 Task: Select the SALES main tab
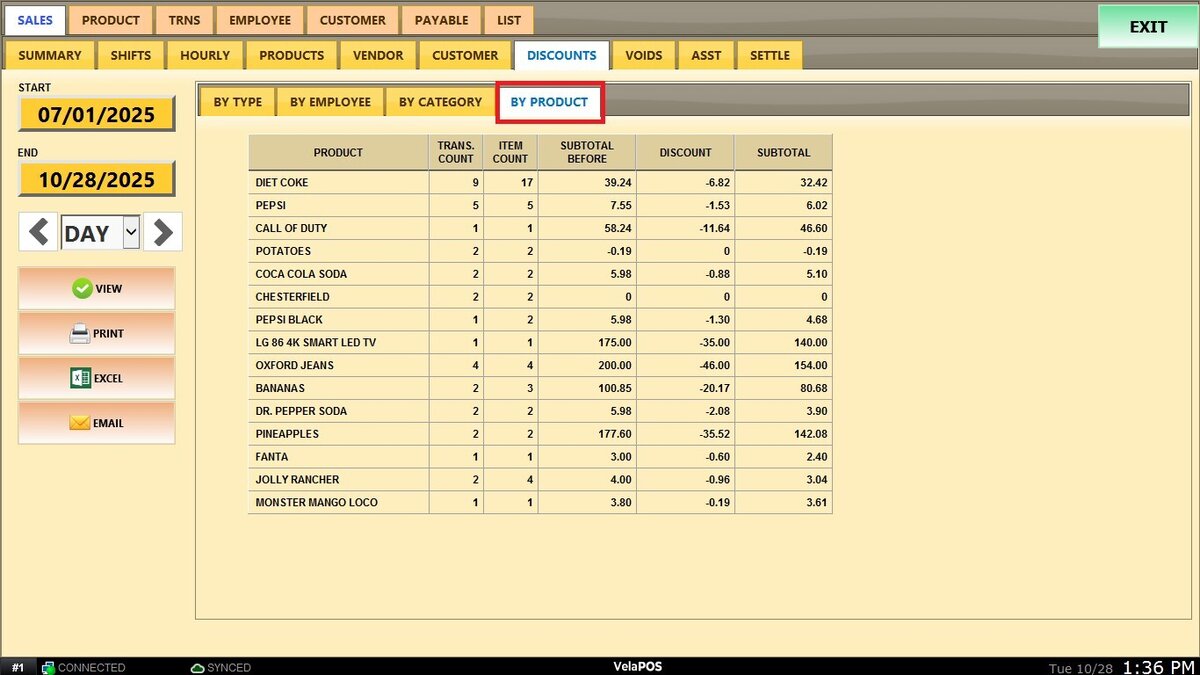point(35,20)
